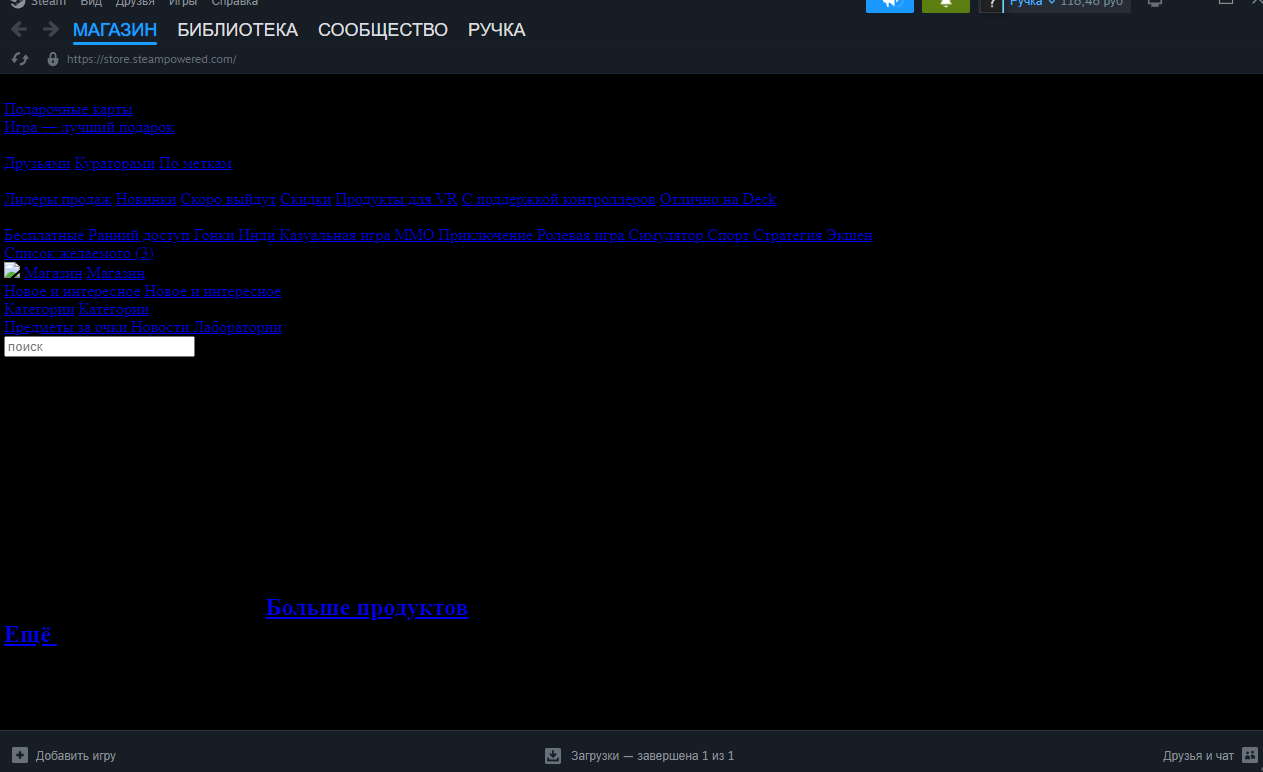Go forward with the forward arrow
Image resolution: width=1263 pixels, height=772 pixels.
tap(50, 30)
